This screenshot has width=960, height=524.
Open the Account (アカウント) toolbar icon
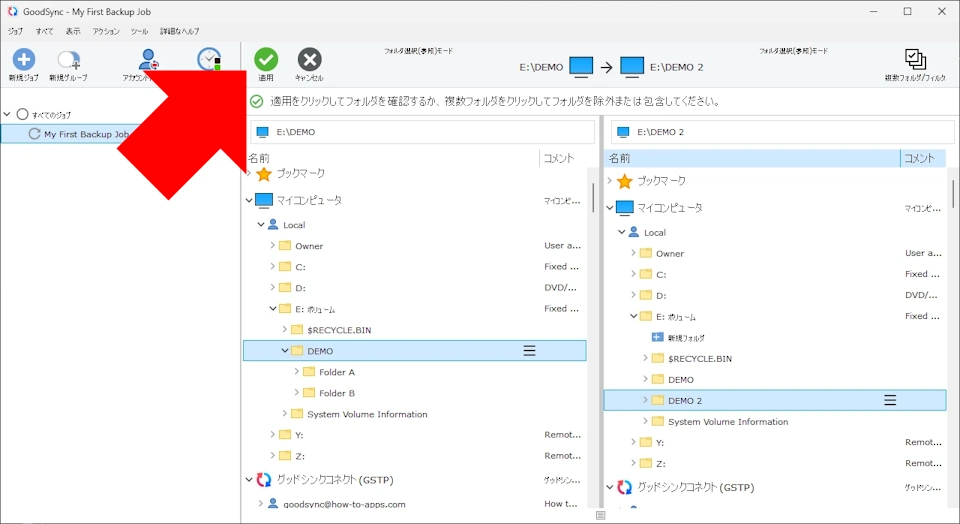(x=149, y=59)
